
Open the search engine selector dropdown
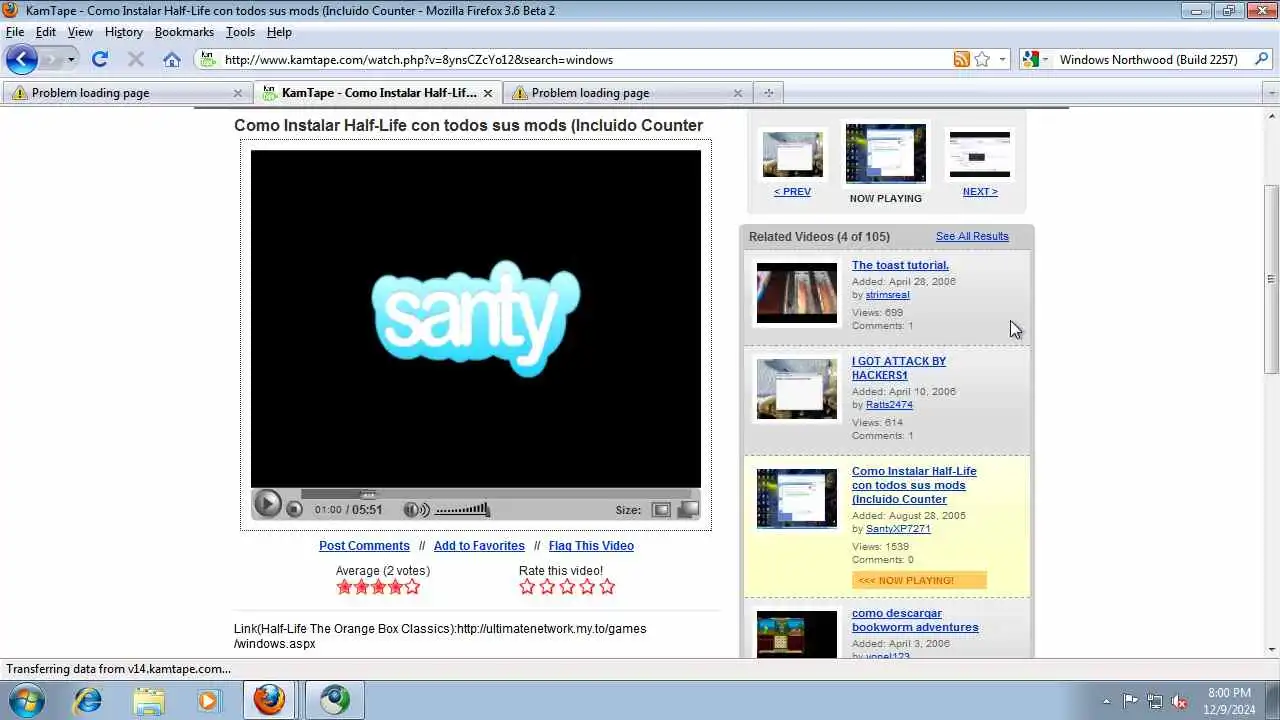click(1035, 59)
